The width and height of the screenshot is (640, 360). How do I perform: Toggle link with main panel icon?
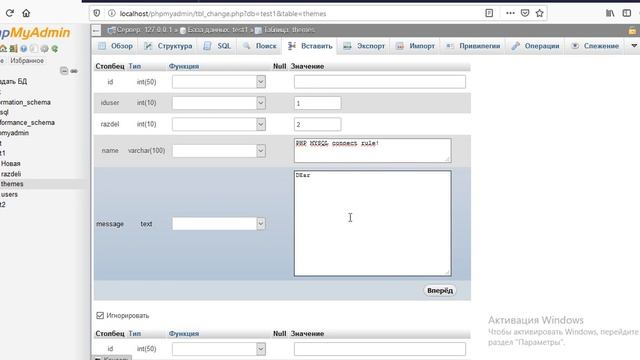point(74,71)
